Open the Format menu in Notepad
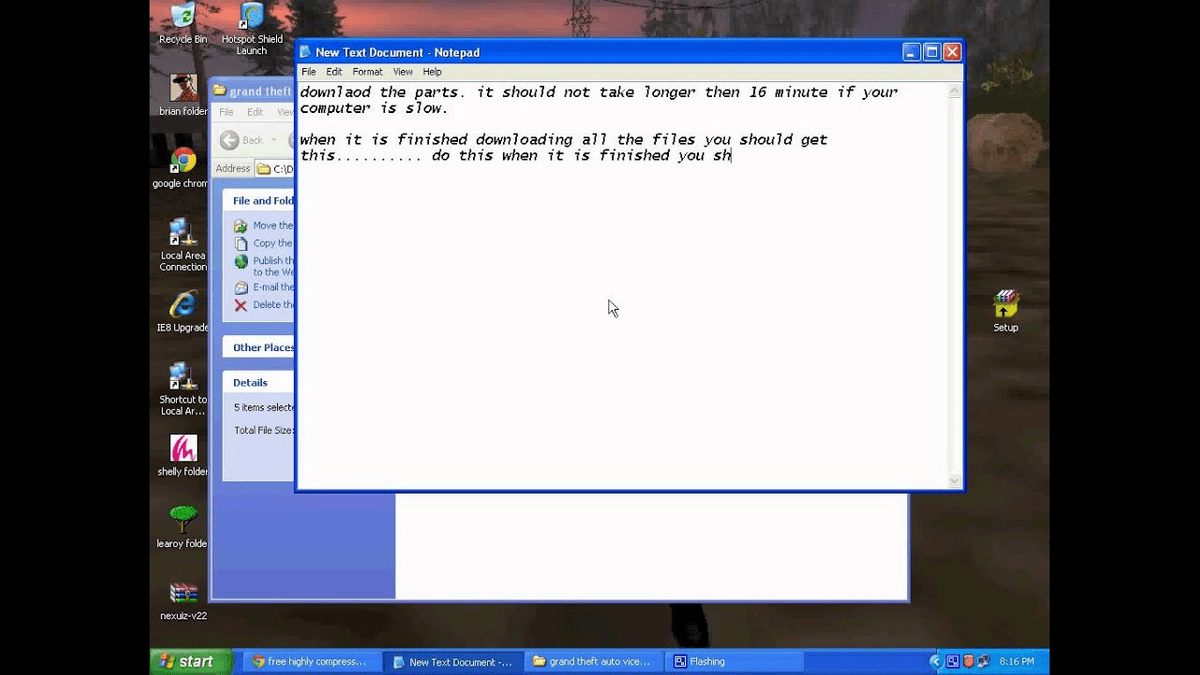The image size is (1200, 675). [x=367, y=71]
